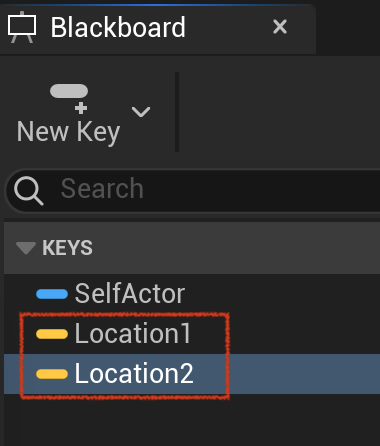Image resolution: width=380 pixels, height=446 pixels.
Task: Click the vertical toolbar separator beside New Key
Action: pyautogui.click(x=177, y=112)
